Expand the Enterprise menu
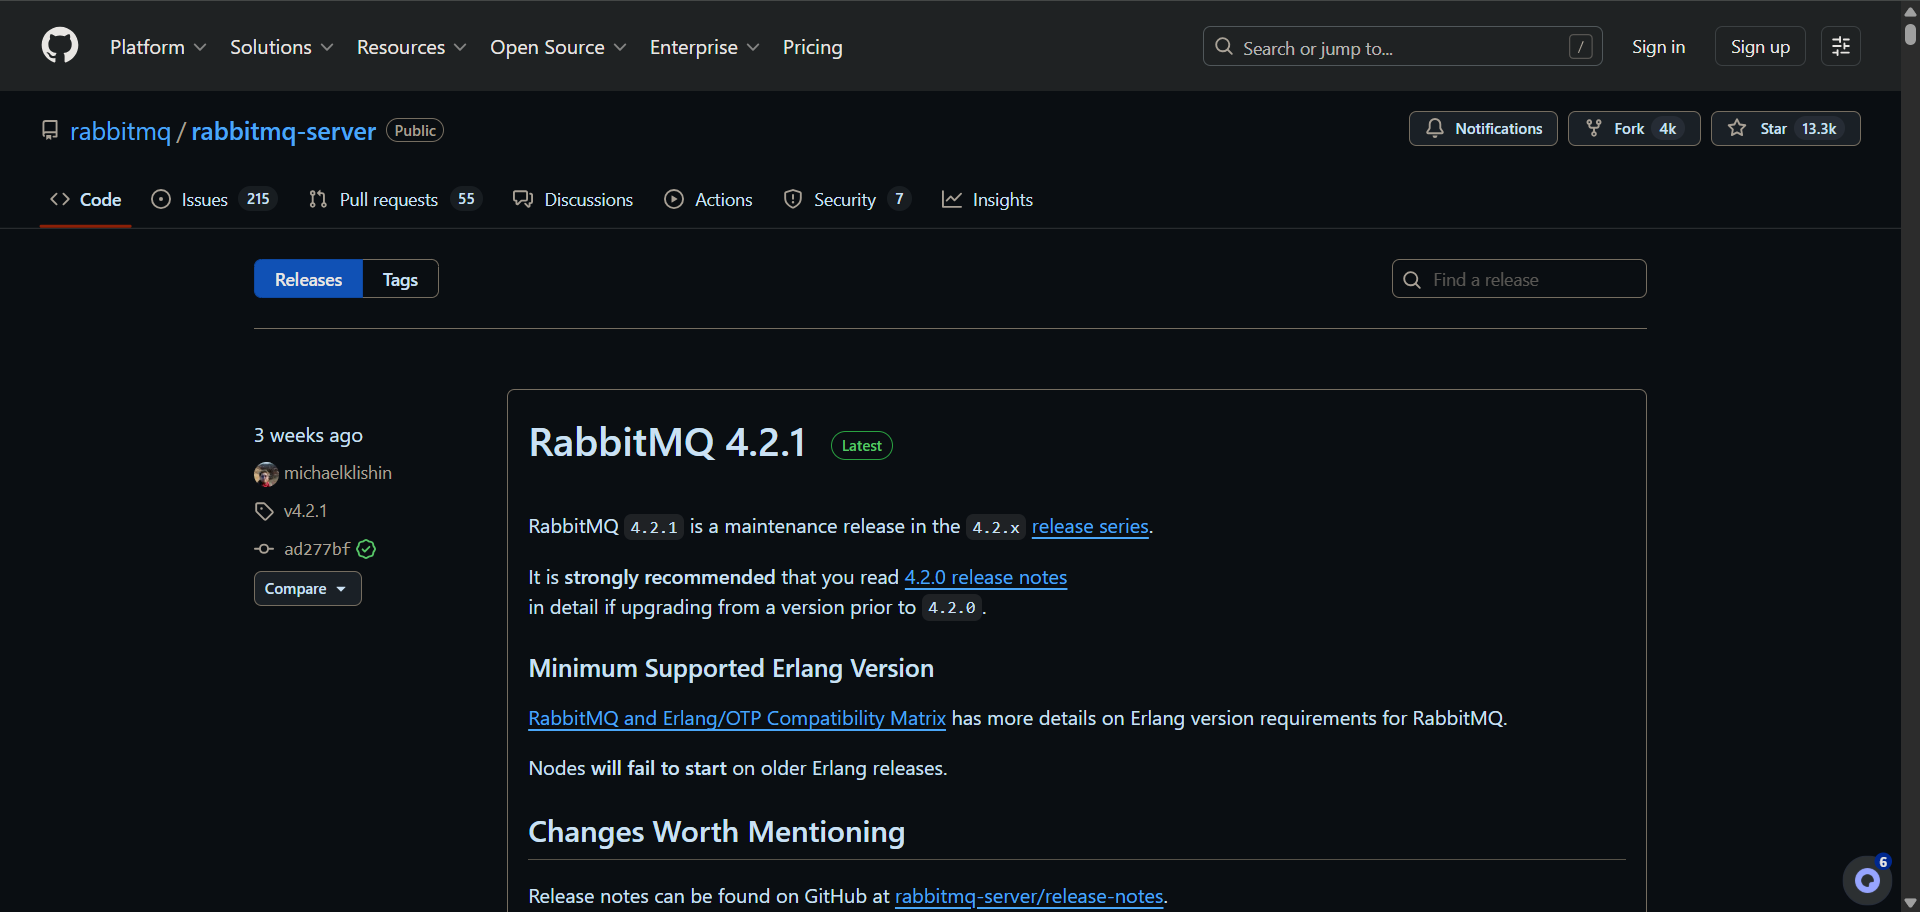1920x912 pixels. point(705,47)
